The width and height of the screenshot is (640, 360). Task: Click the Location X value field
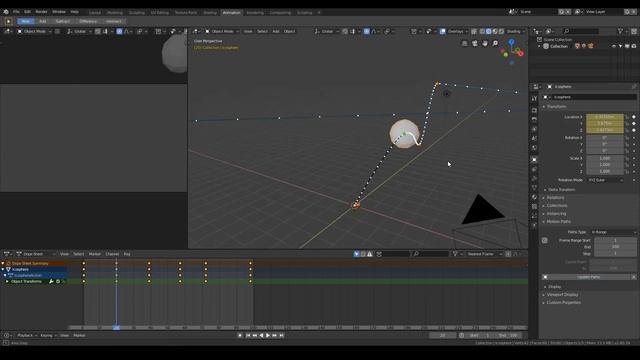pyautogui.click(x=605, y=117)
